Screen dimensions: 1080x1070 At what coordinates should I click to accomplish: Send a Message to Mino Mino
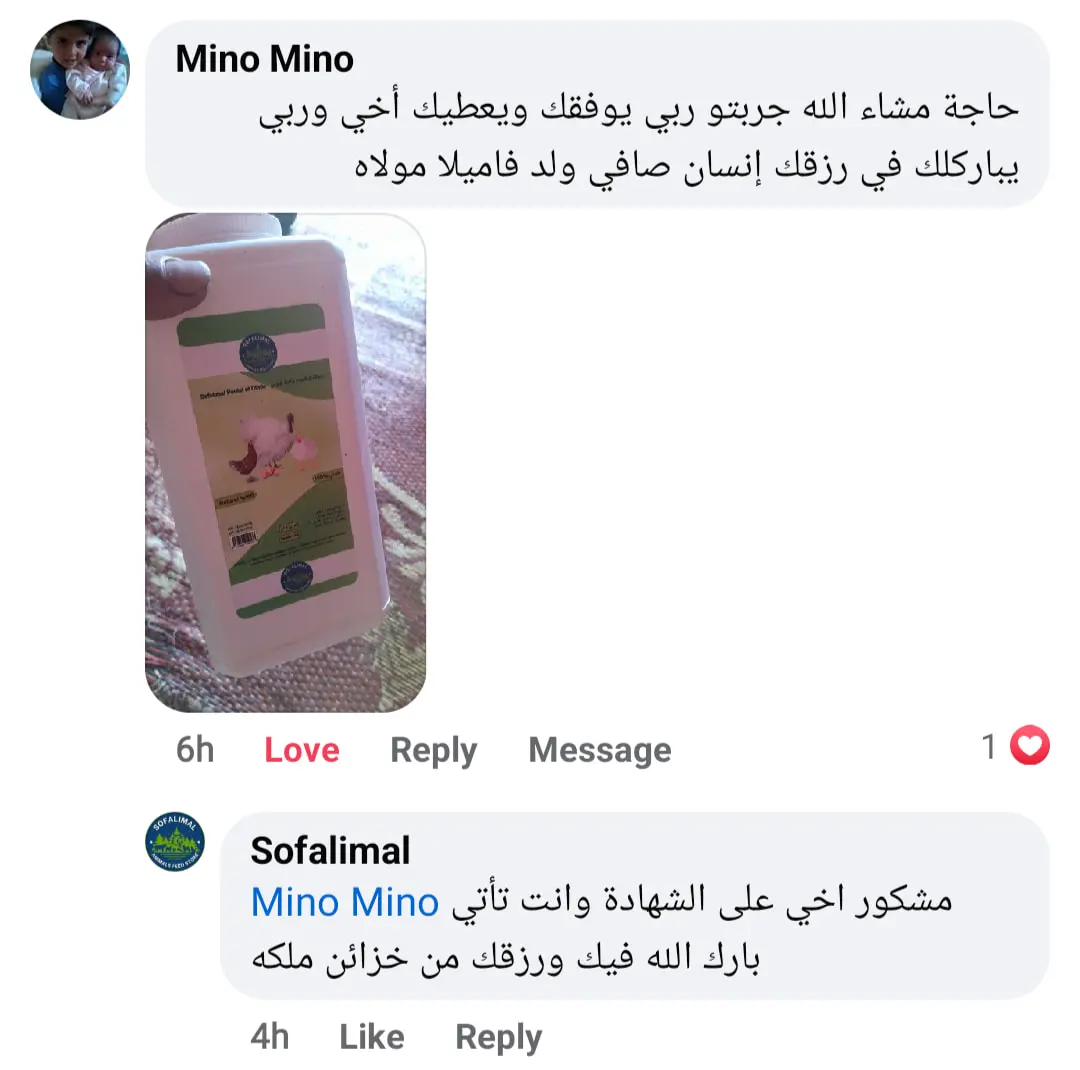(600, 750)
